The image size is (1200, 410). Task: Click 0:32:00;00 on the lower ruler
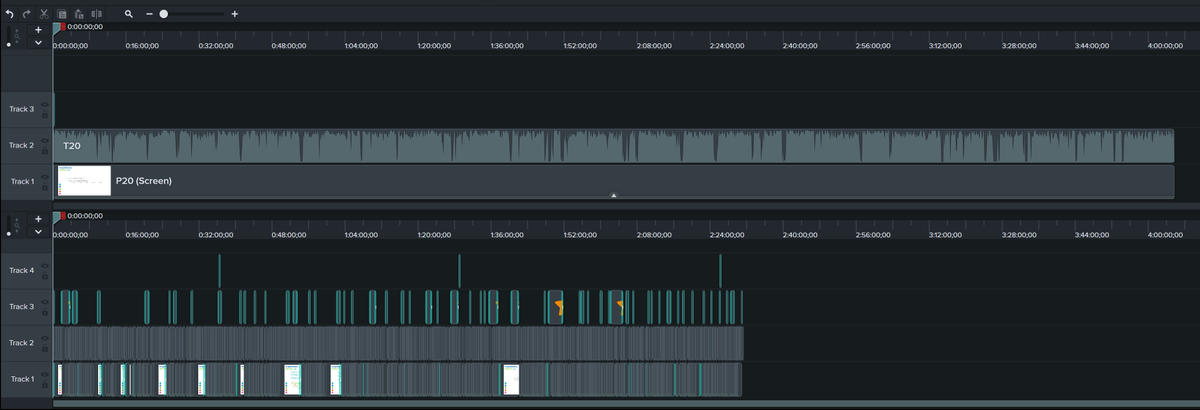(x=216, y=234)
